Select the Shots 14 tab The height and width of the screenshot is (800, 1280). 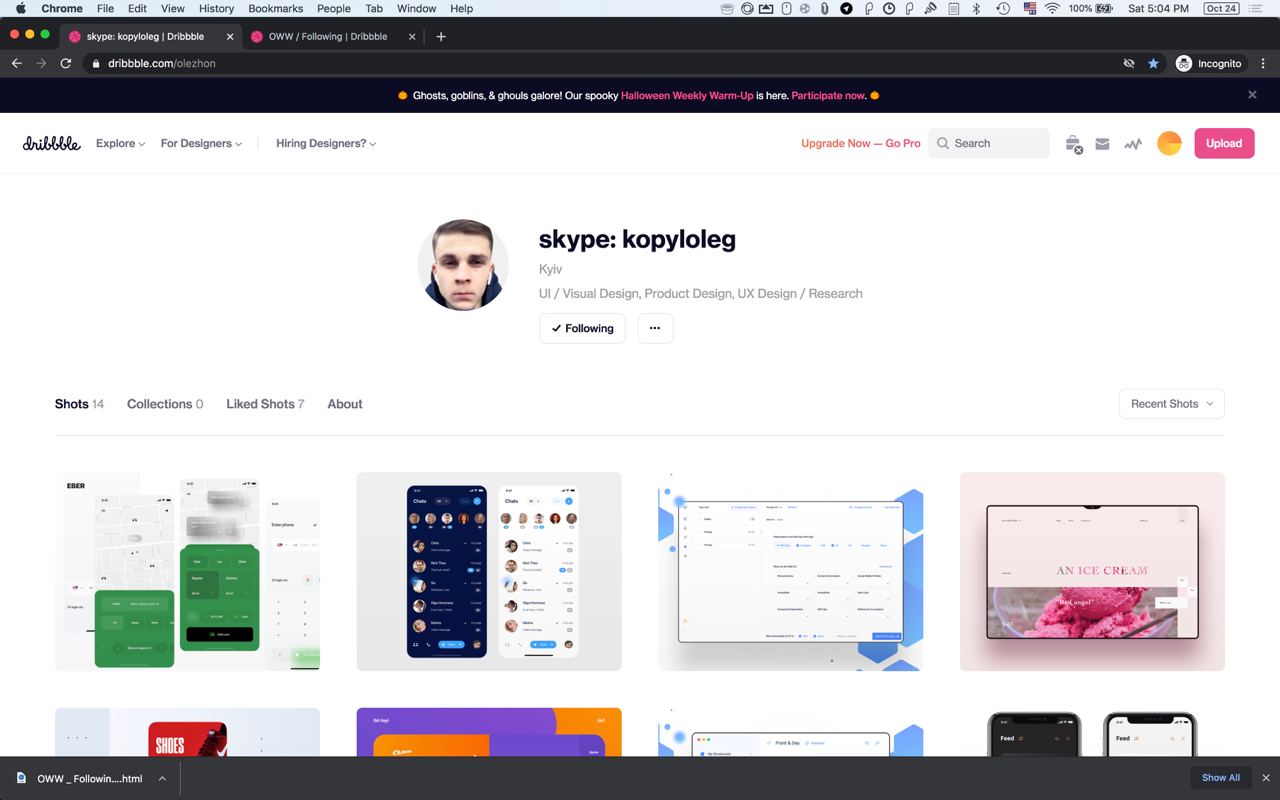point(79,404)
